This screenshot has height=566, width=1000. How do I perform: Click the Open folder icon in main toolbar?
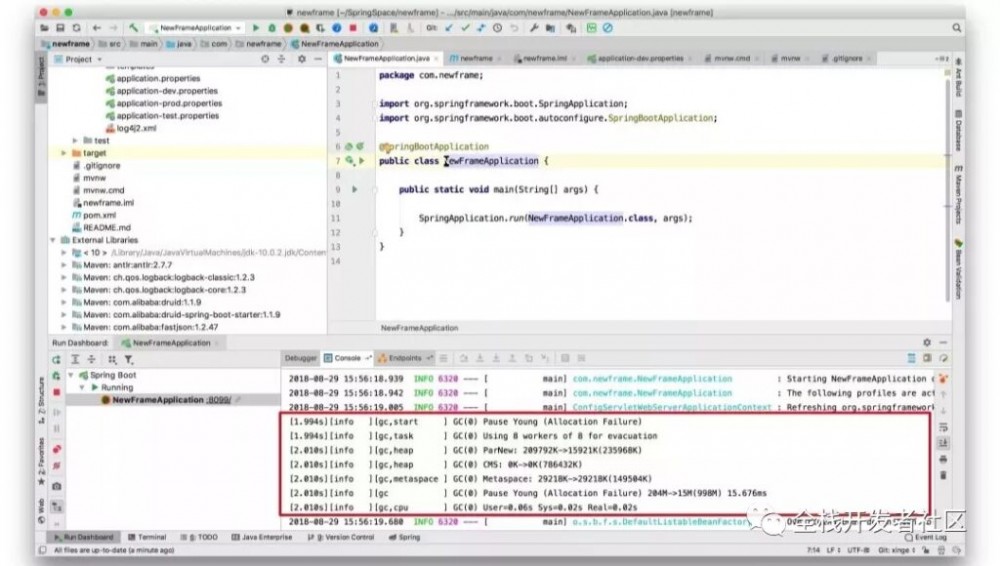point(44,28)
